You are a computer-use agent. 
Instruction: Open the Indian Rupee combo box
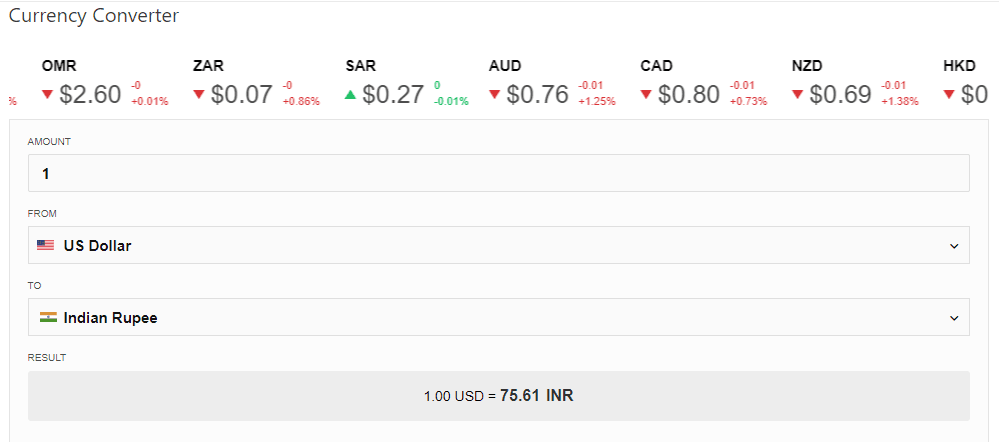(x=498, y=317)
